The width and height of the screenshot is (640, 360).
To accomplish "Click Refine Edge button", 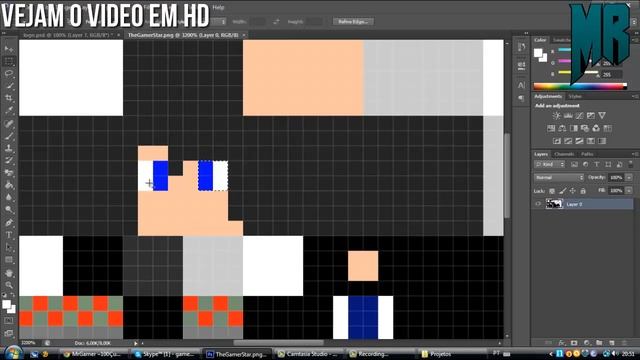I will tap(353, 22).
